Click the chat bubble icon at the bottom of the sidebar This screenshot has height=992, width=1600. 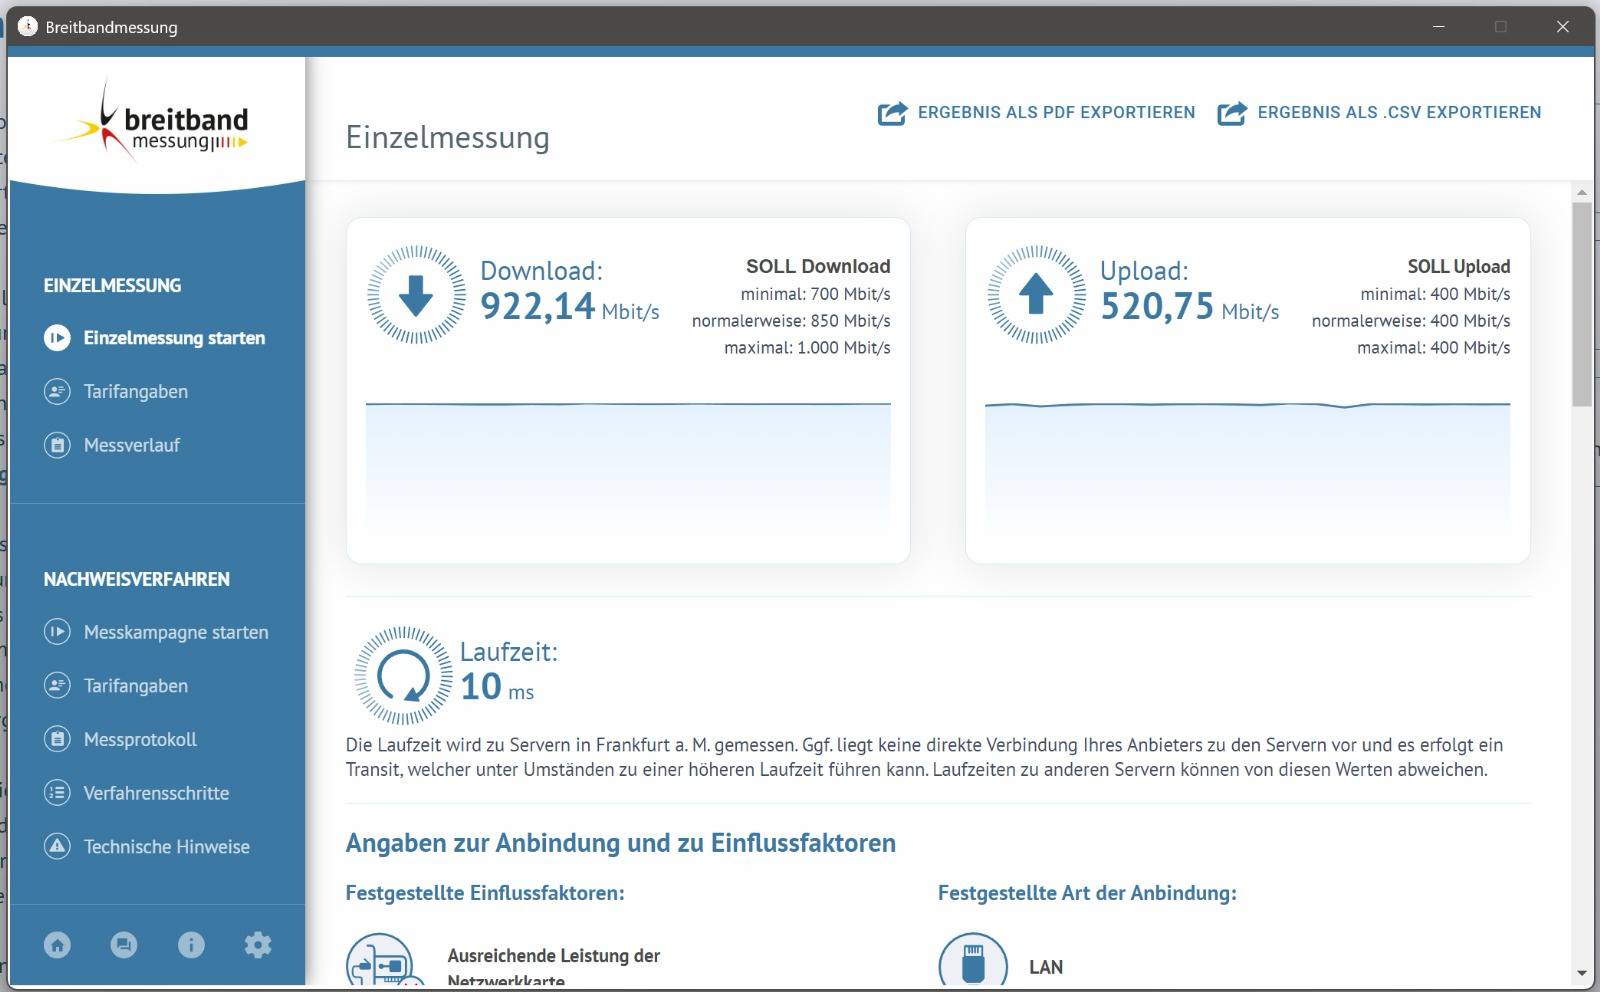[124, 945]
